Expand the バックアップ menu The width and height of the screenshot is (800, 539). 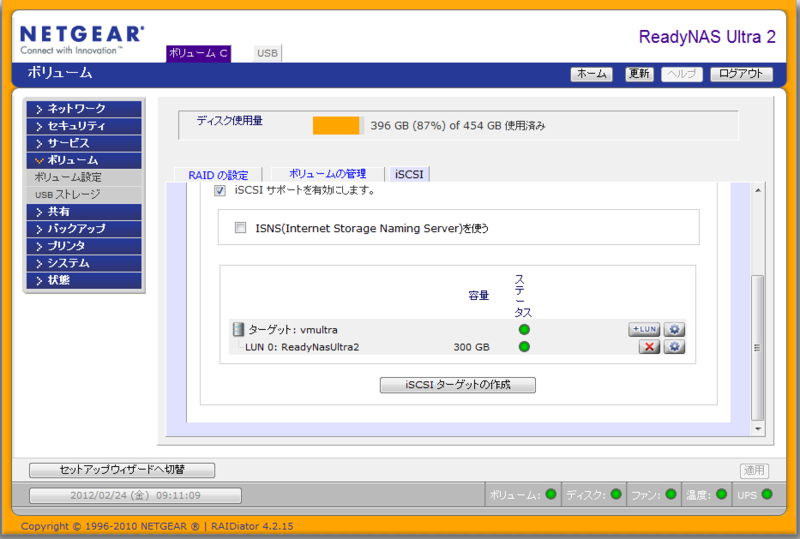[84, 229]
